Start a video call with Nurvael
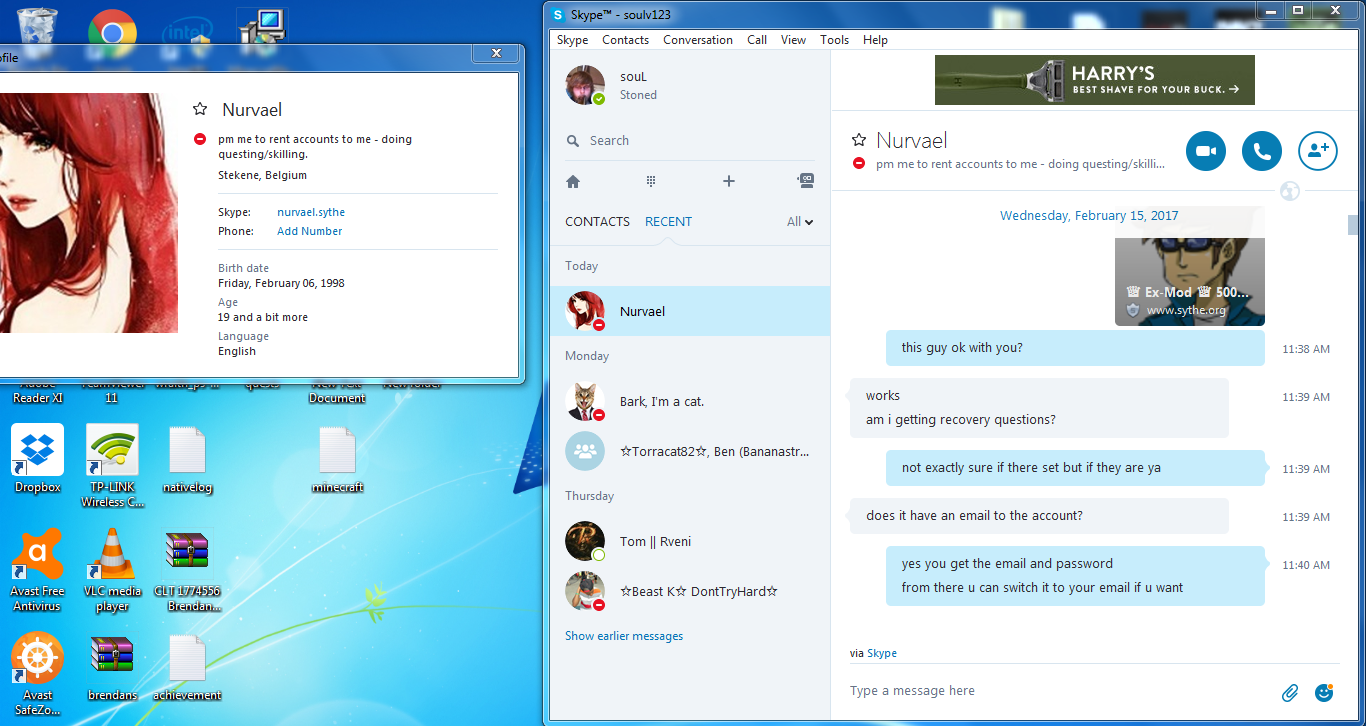Image resolution: width=1366 pixels, height=726 pixels. (x=1206, y=151)
